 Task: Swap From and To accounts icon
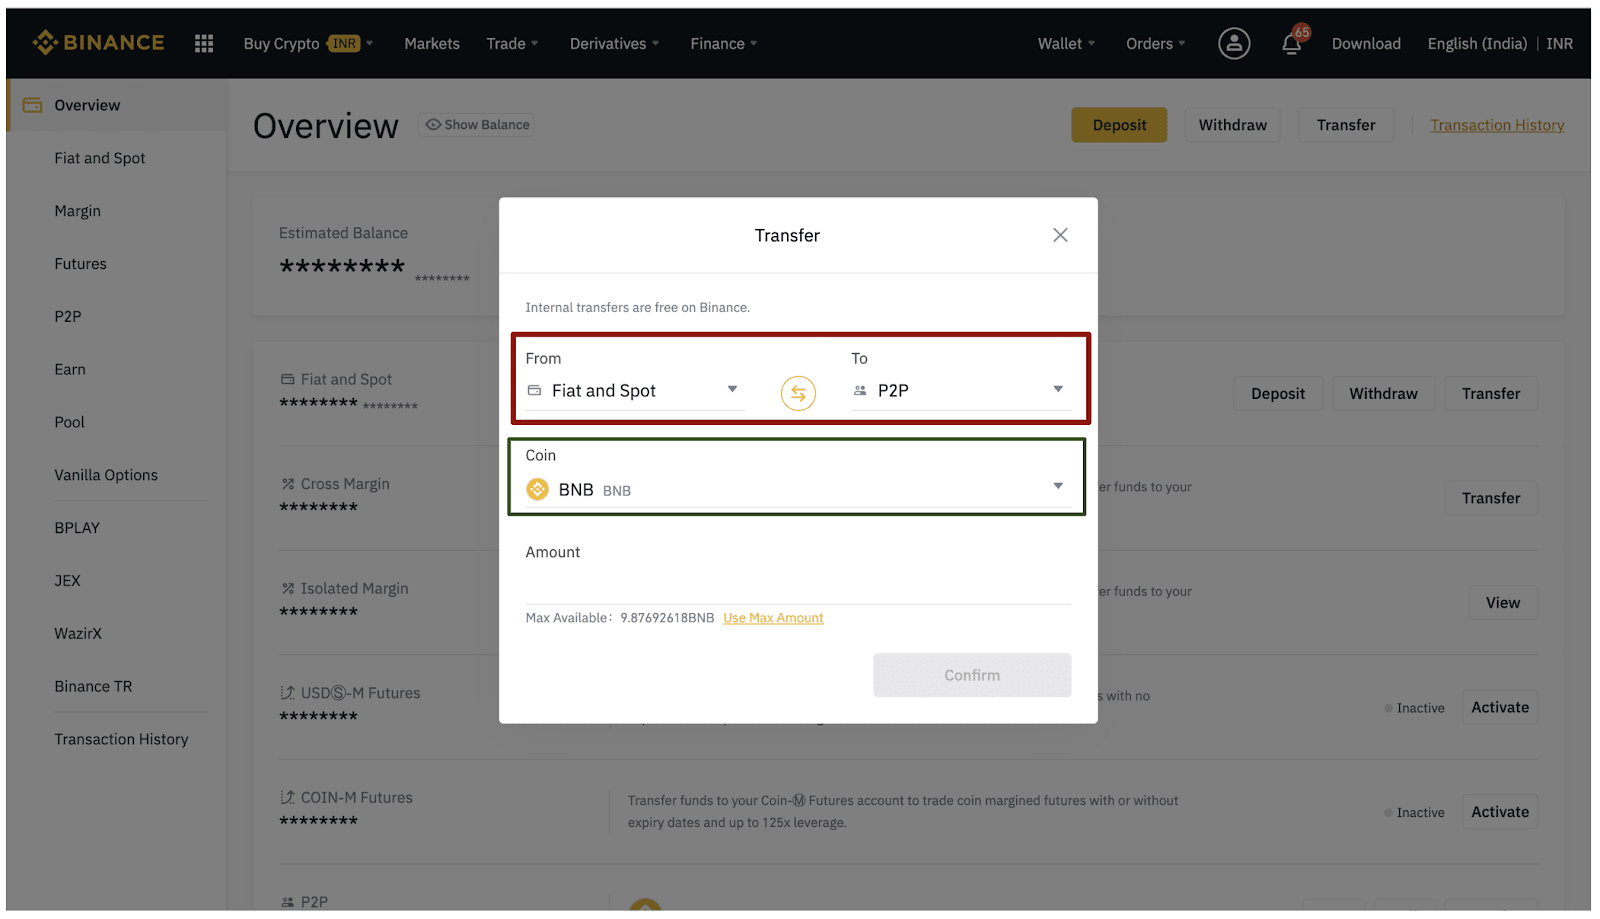click(x=798, y=393)
